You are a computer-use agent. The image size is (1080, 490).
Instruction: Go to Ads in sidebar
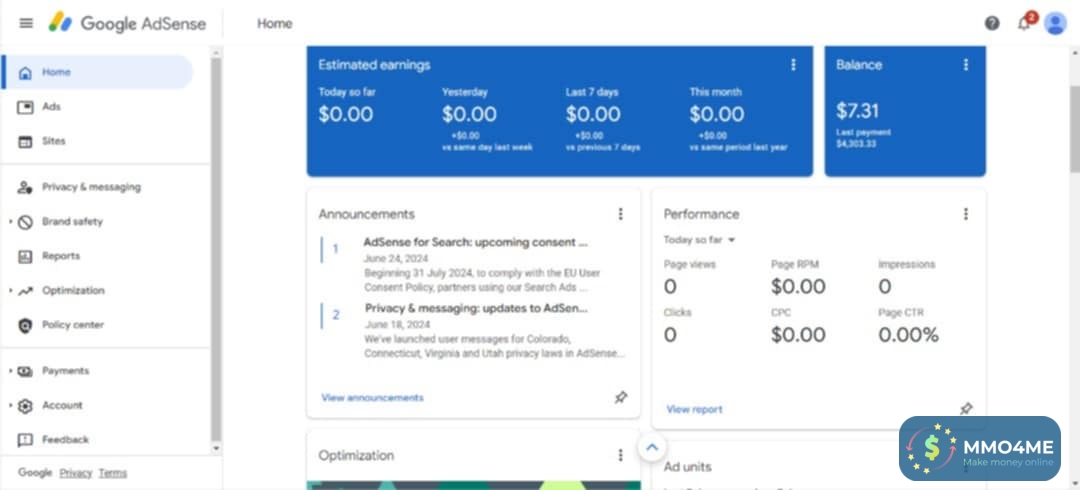(50, 107)
